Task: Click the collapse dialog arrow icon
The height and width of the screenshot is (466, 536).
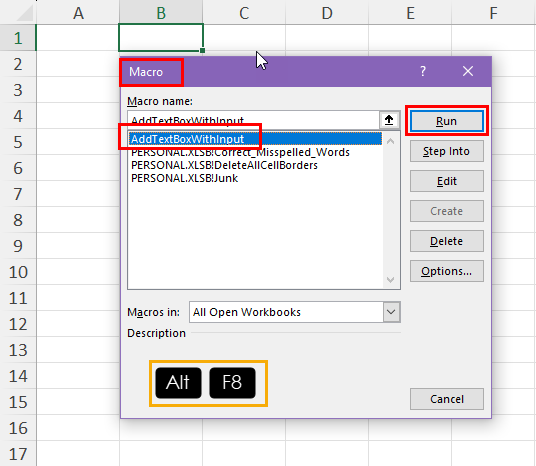Action: coord(389,120)
